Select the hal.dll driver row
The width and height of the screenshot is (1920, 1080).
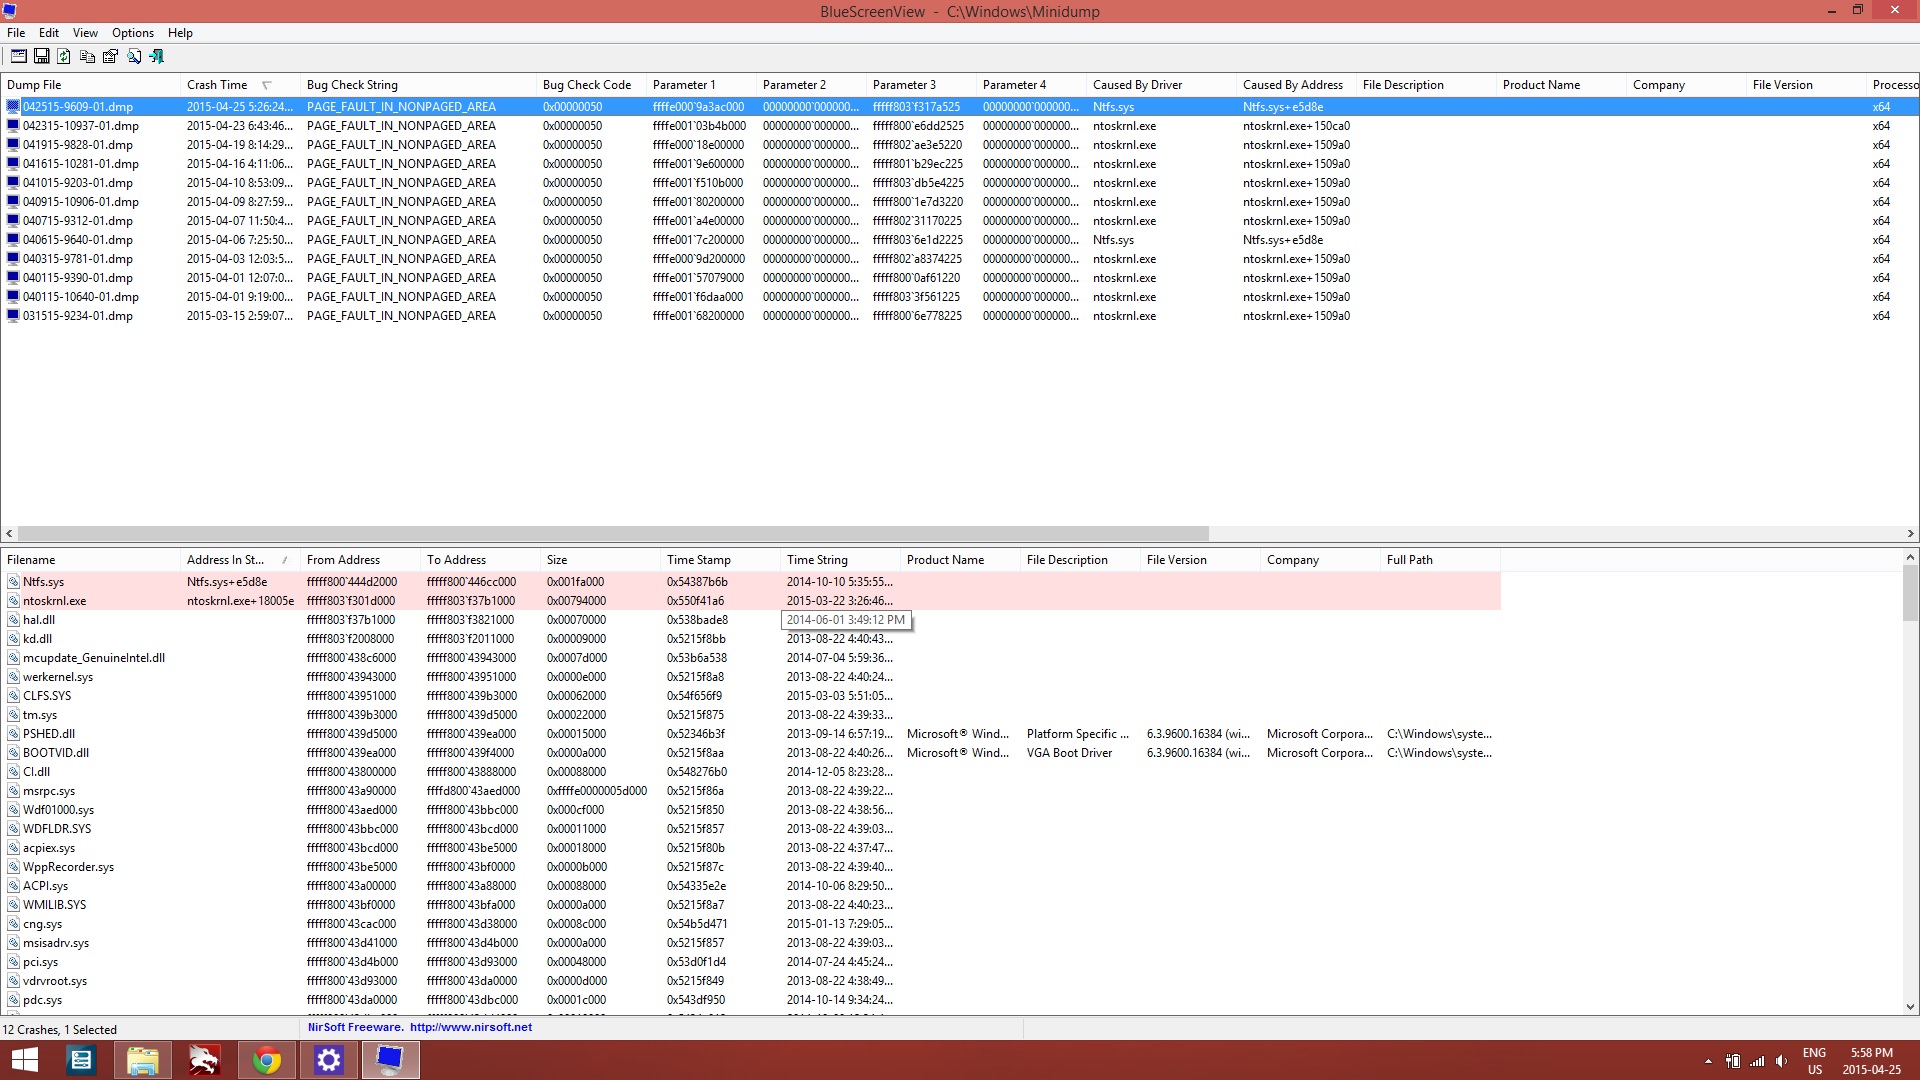(39, 620)
